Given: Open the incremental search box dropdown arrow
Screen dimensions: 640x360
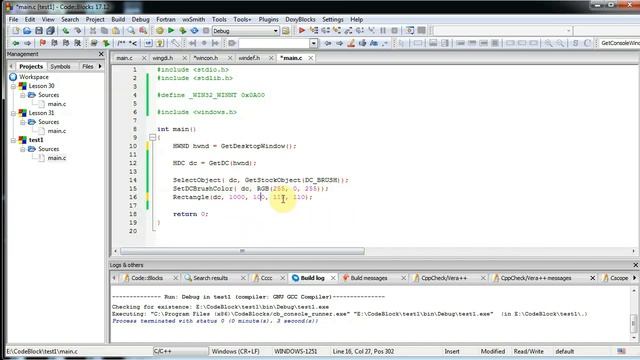Looking at the screenshot, I should coord(313,43).
